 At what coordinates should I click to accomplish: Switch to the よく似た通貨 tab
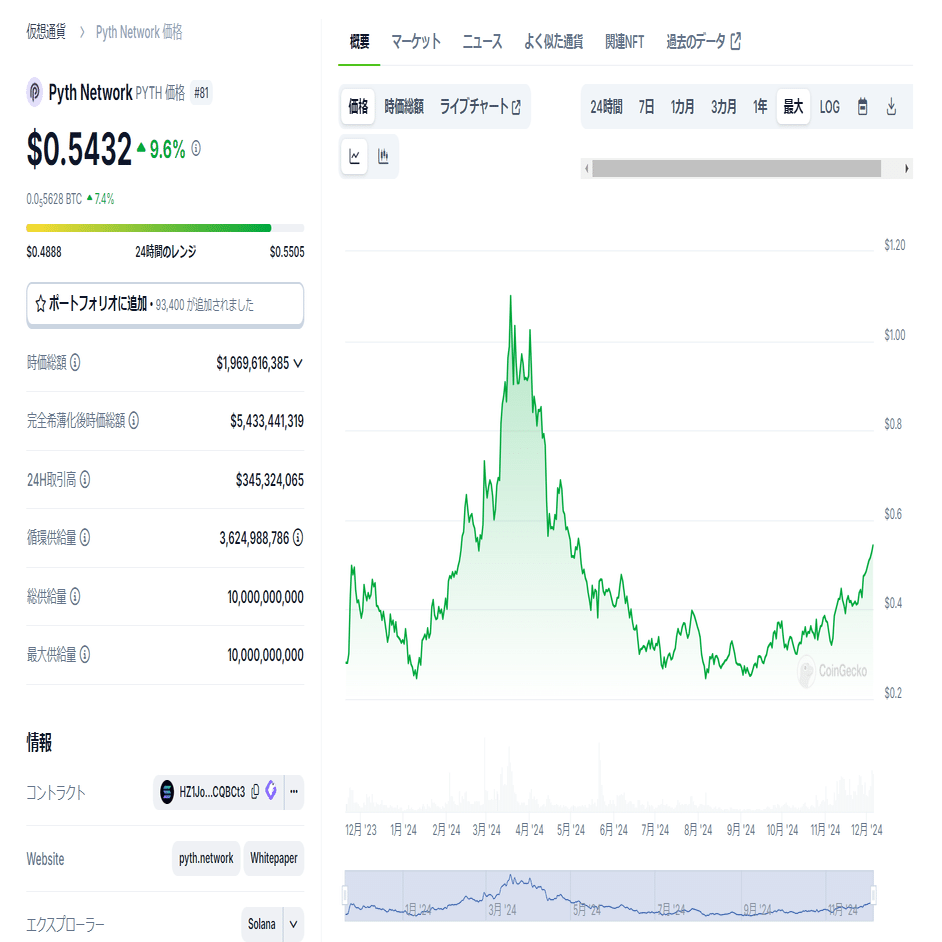click(553, 41)
